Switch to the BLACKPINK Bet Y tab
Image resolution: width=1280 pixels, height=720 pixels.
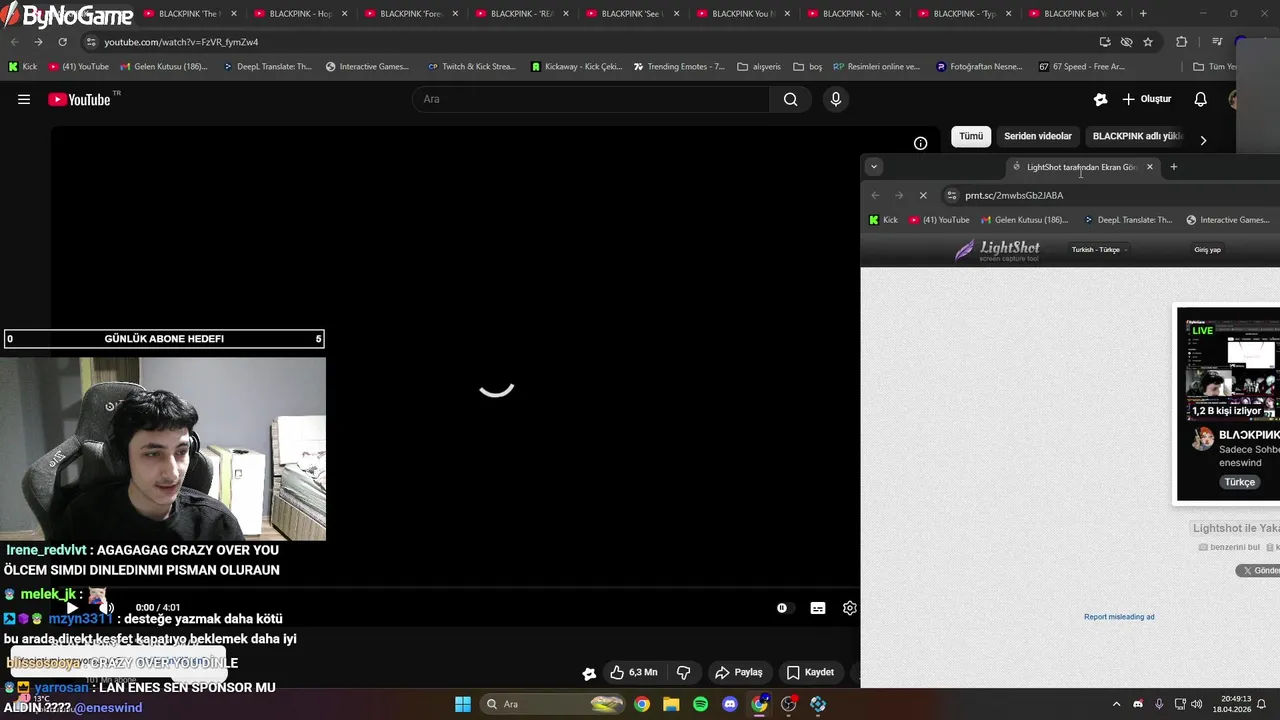point(1074,14)
